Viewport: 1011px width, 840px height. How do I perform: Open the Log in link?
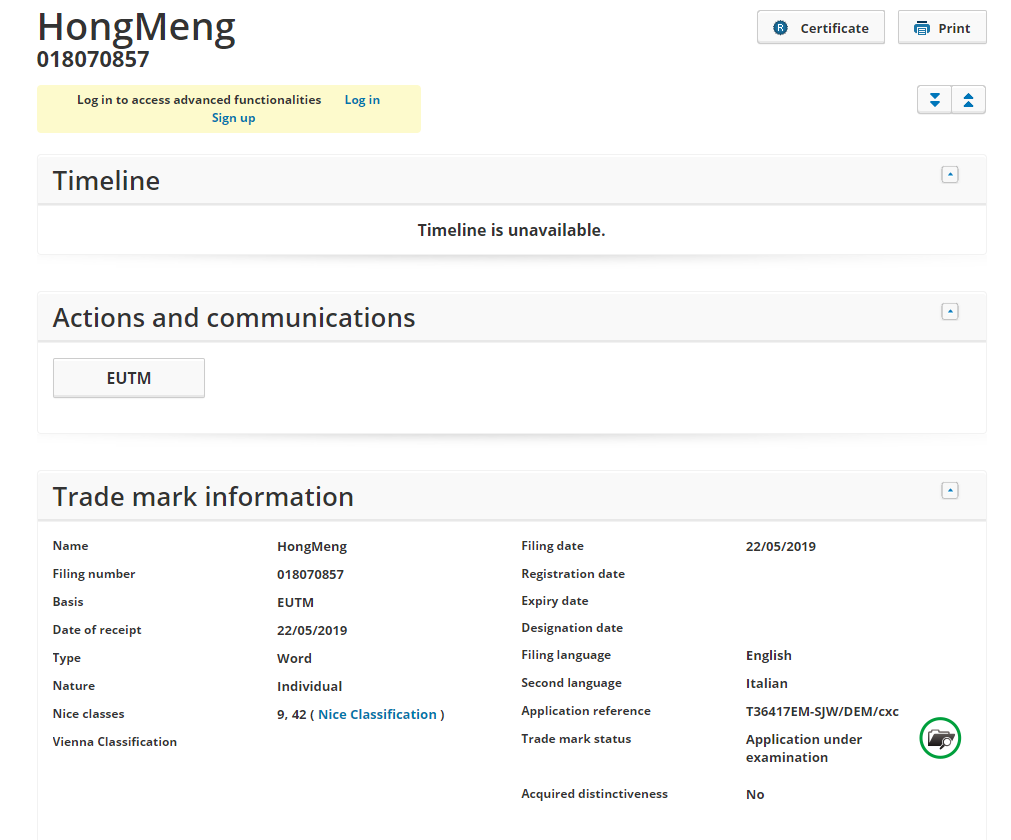click(362, 100)
